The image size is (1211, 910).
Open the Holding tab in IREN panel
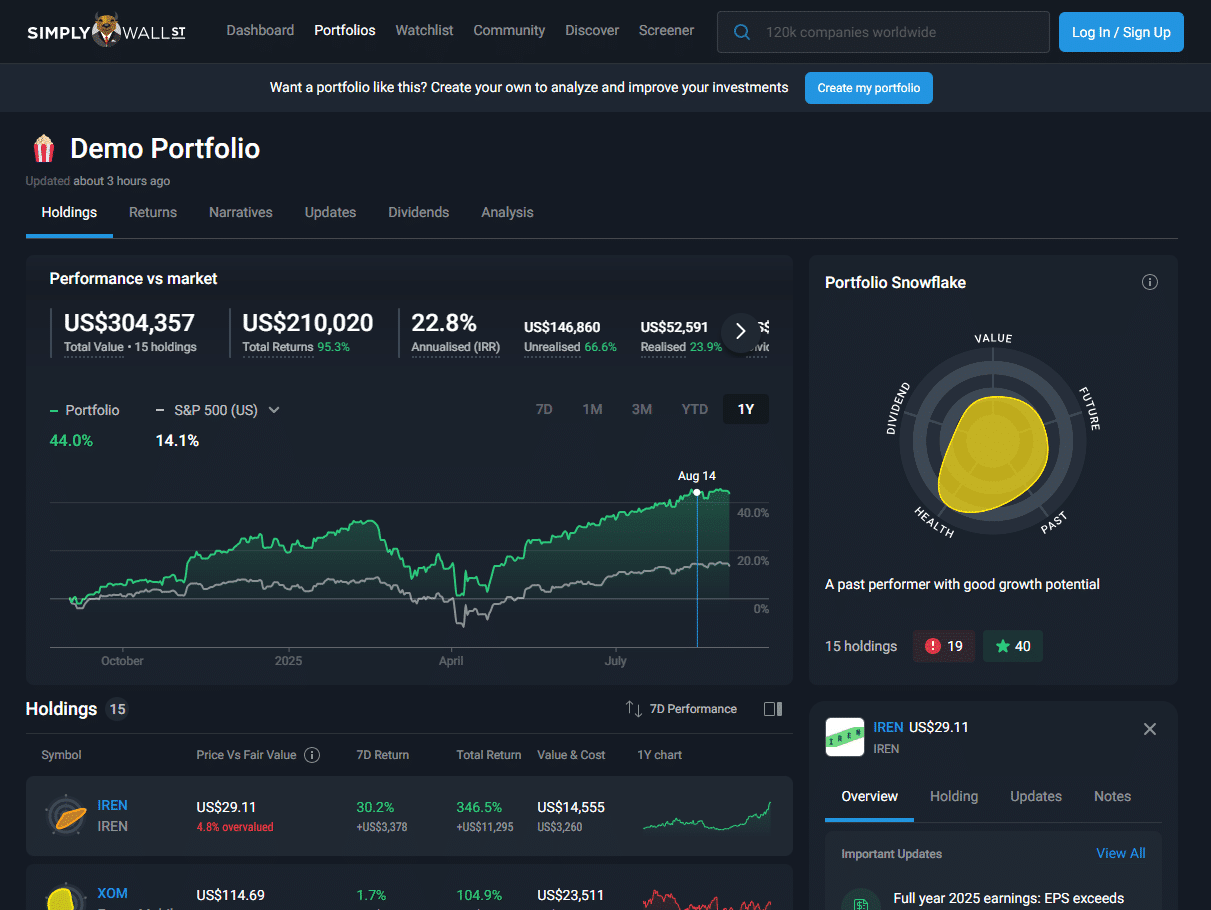click(x=953, y=796)
